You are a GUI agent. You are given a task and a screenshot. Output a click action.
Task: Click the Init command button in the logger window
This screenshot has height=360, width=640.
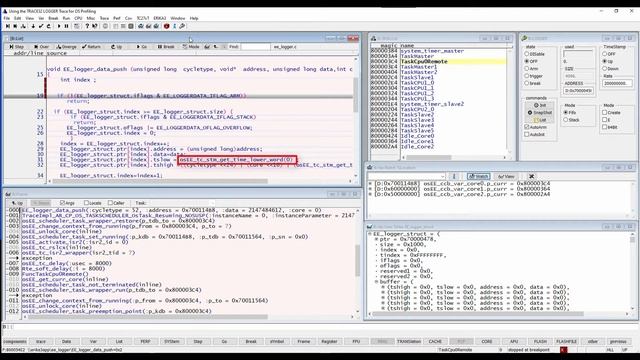pyautogui.click(x=540, y=105)
